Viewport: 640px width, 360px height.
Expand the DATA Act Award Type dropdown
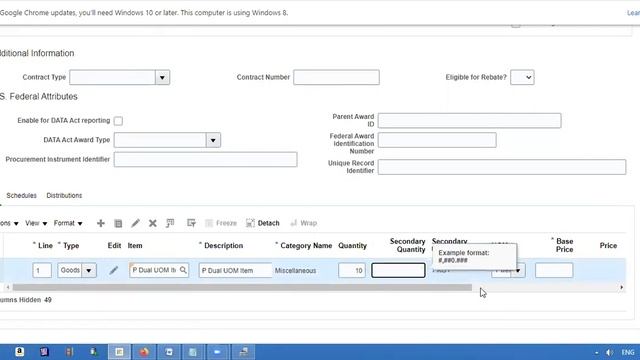coord(213,140)
